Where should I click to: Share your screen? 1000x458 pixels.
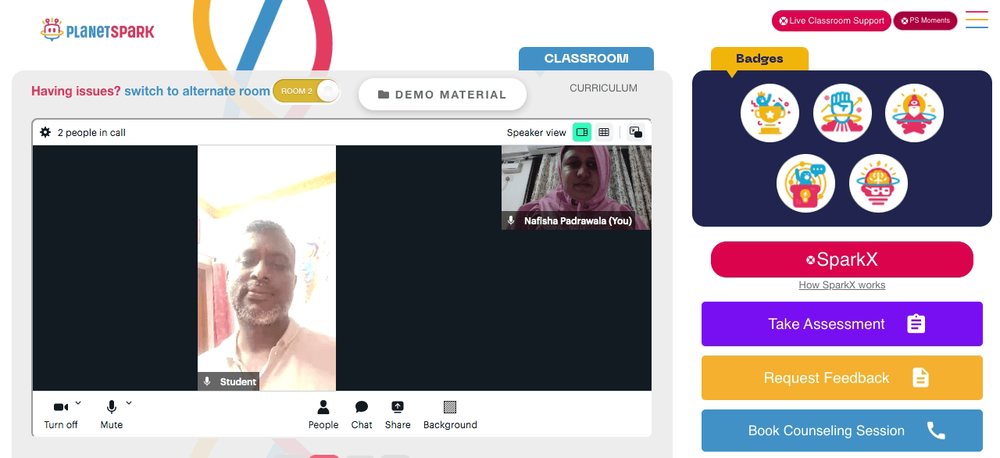tap(397, 415)
